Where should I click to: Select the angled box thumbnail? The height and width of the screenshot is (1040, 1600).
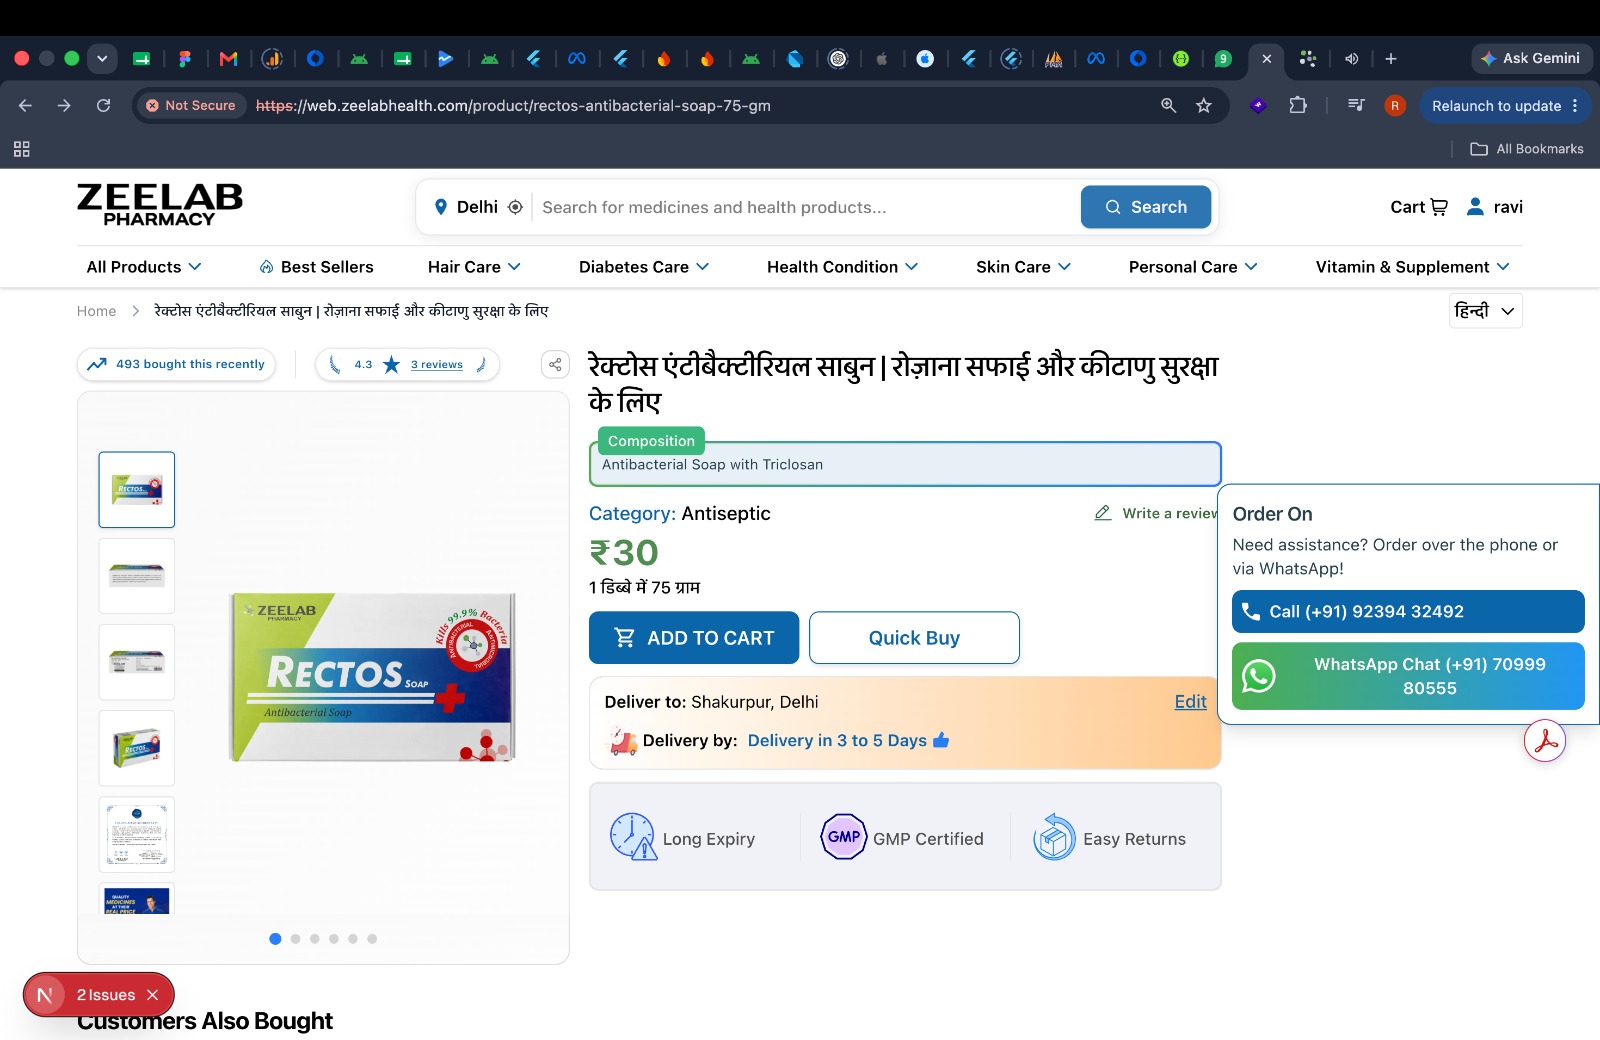[x=137, y=748]
